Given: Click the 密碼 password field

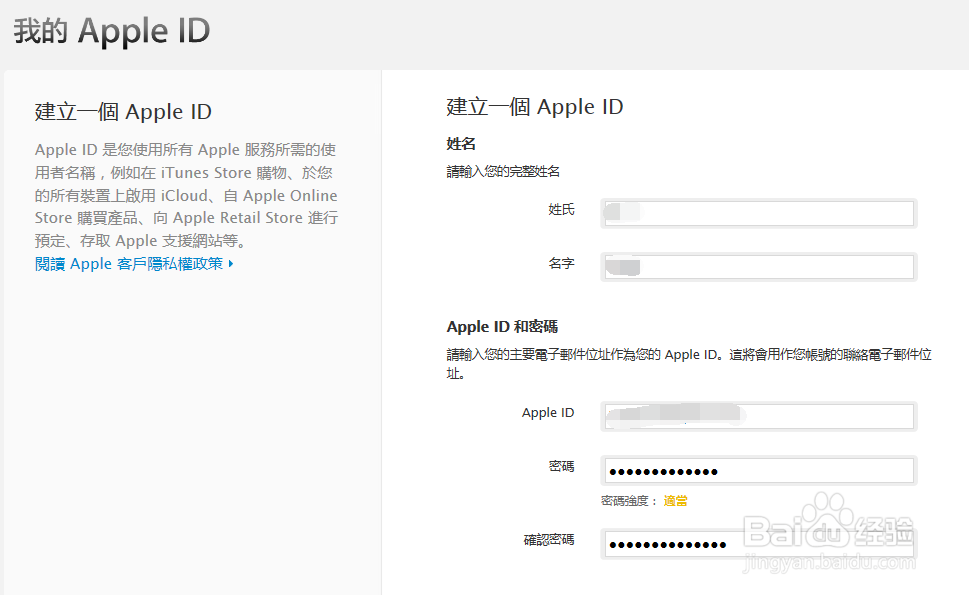Looking at the screenshot, I should coord(759,470).
